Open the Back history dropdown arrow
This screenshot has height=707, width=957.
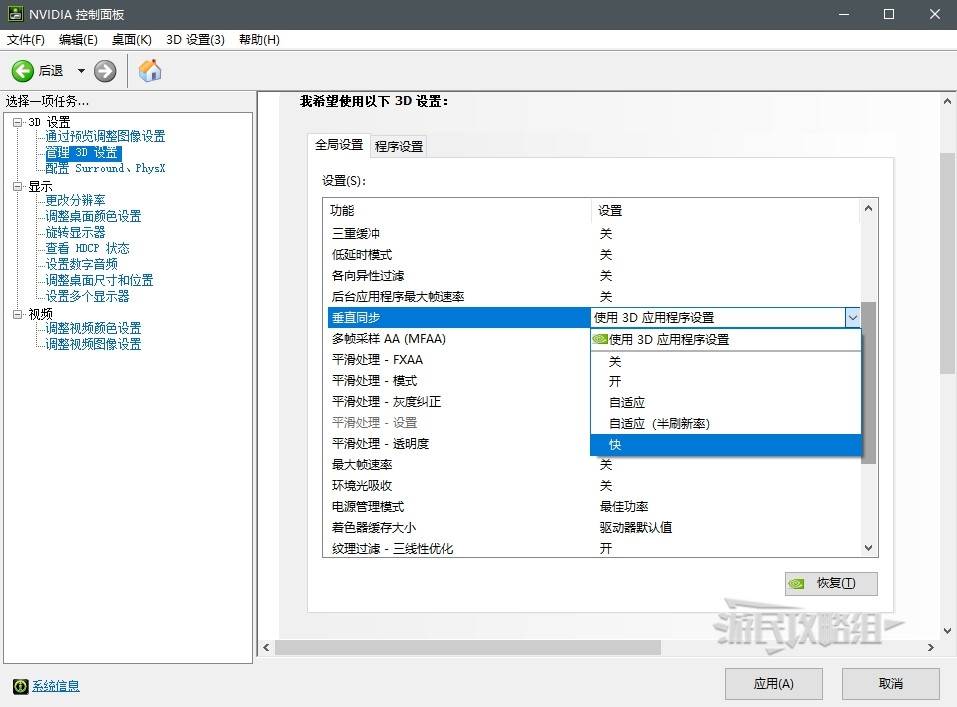81,71
